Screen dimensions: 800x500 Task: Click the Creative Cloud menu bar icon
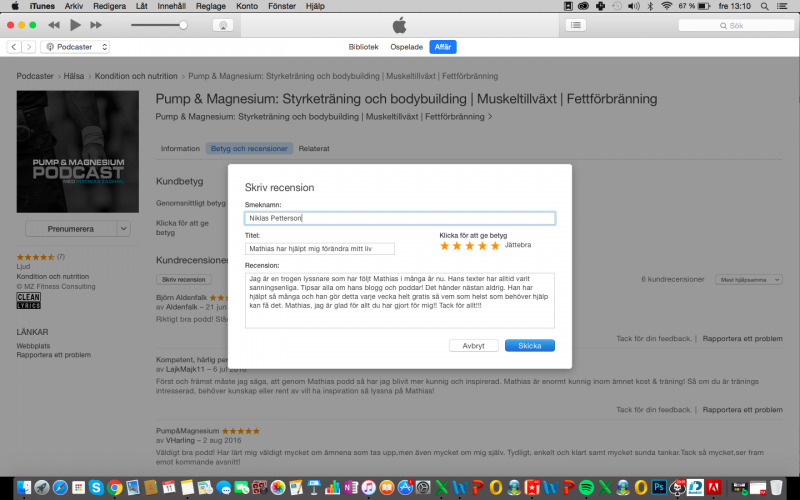(x=583, y=6)
